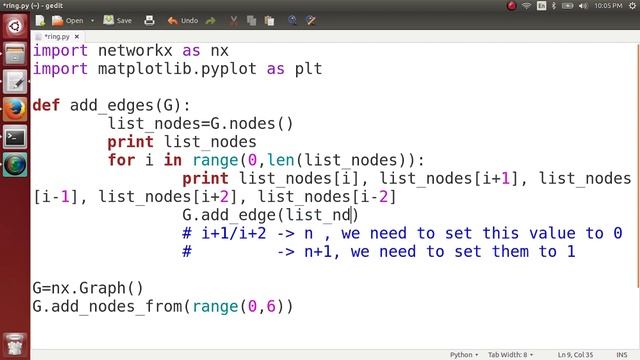Click the 'print list_nodes' line
The image size is (640, 360).
(x=182, y=142)
